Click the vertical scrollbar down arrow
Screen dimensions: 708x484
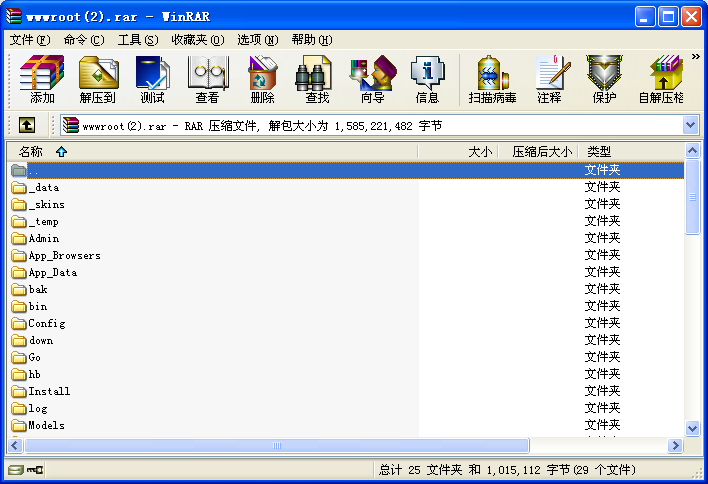click(692, 428)
